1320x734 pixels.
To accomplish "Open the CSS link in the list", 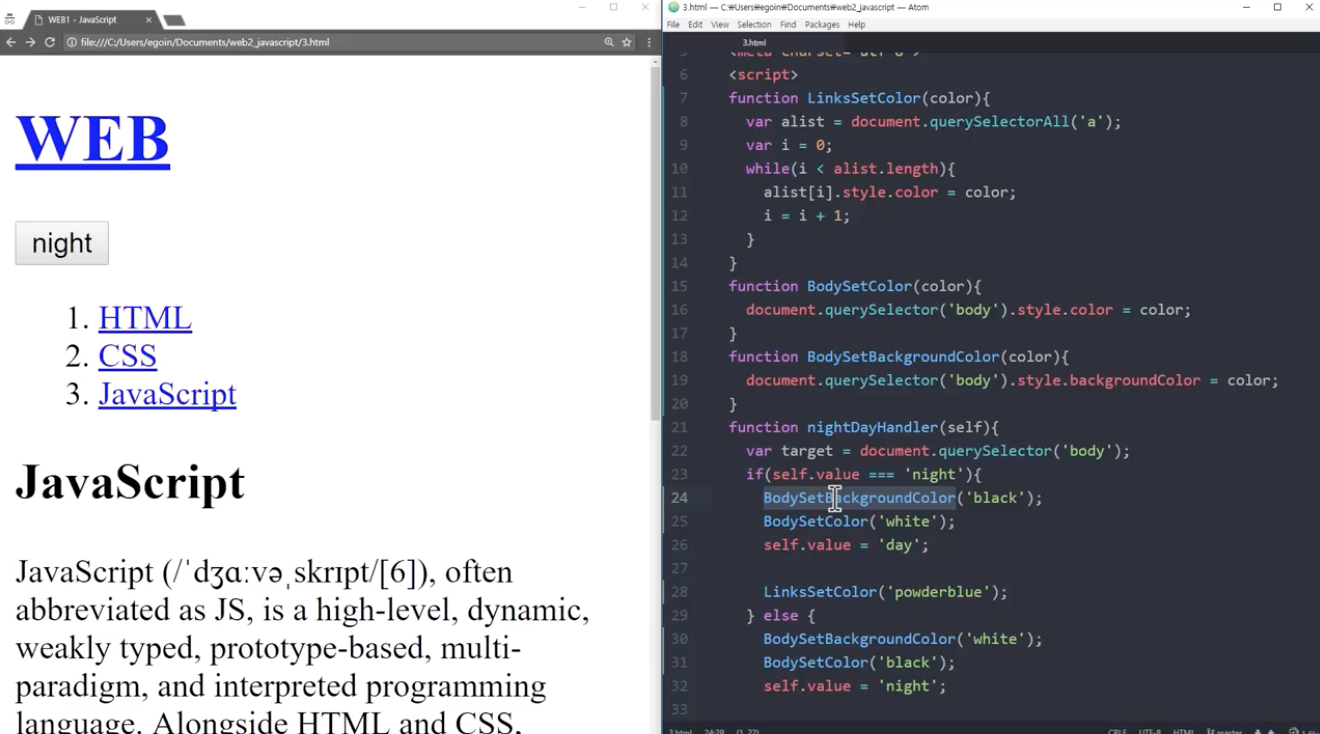I will click(127, 356).
